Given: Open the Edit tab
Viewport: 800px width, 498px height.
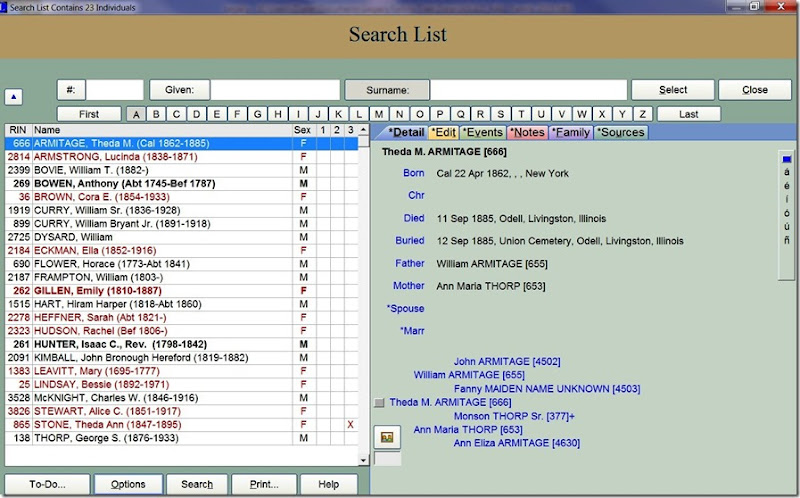Looking at the screenshot, I should coord(443,133).
